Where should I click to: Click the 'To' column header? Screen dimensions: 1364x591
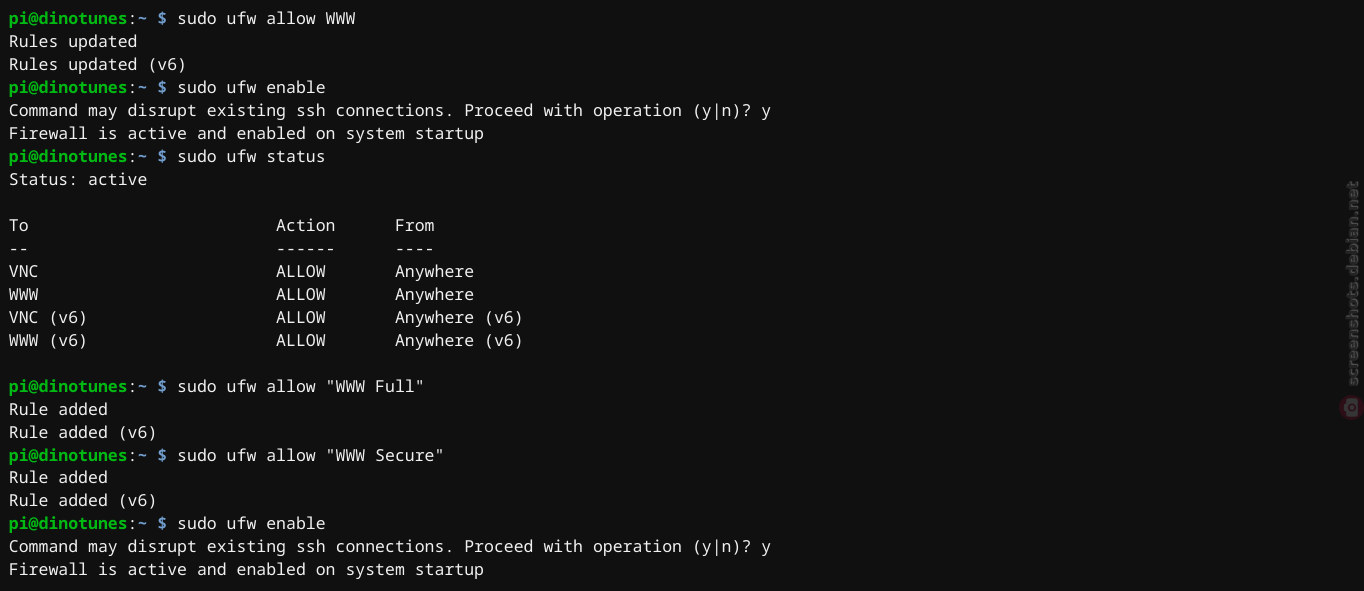tap(19, 226)
